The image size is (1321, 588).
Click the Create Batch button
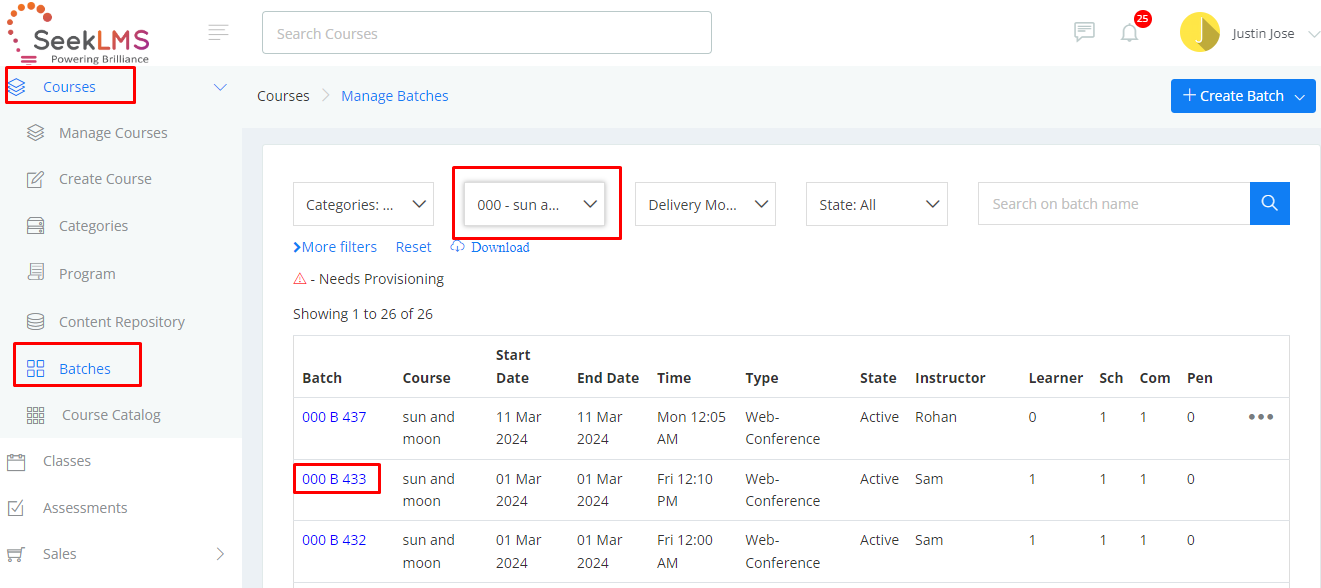point(1243,96)
